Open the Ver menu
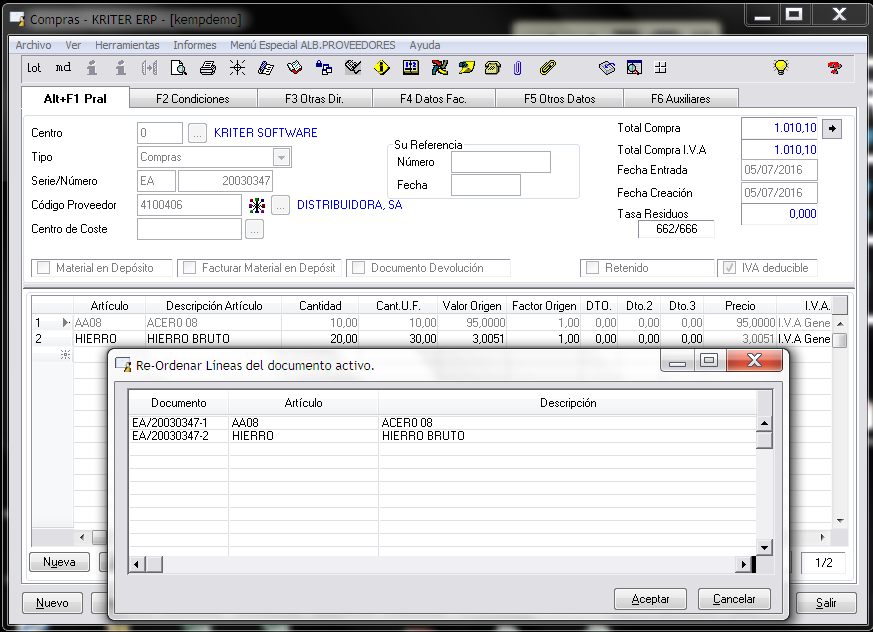The image size is (873, 632). [73, 45]
